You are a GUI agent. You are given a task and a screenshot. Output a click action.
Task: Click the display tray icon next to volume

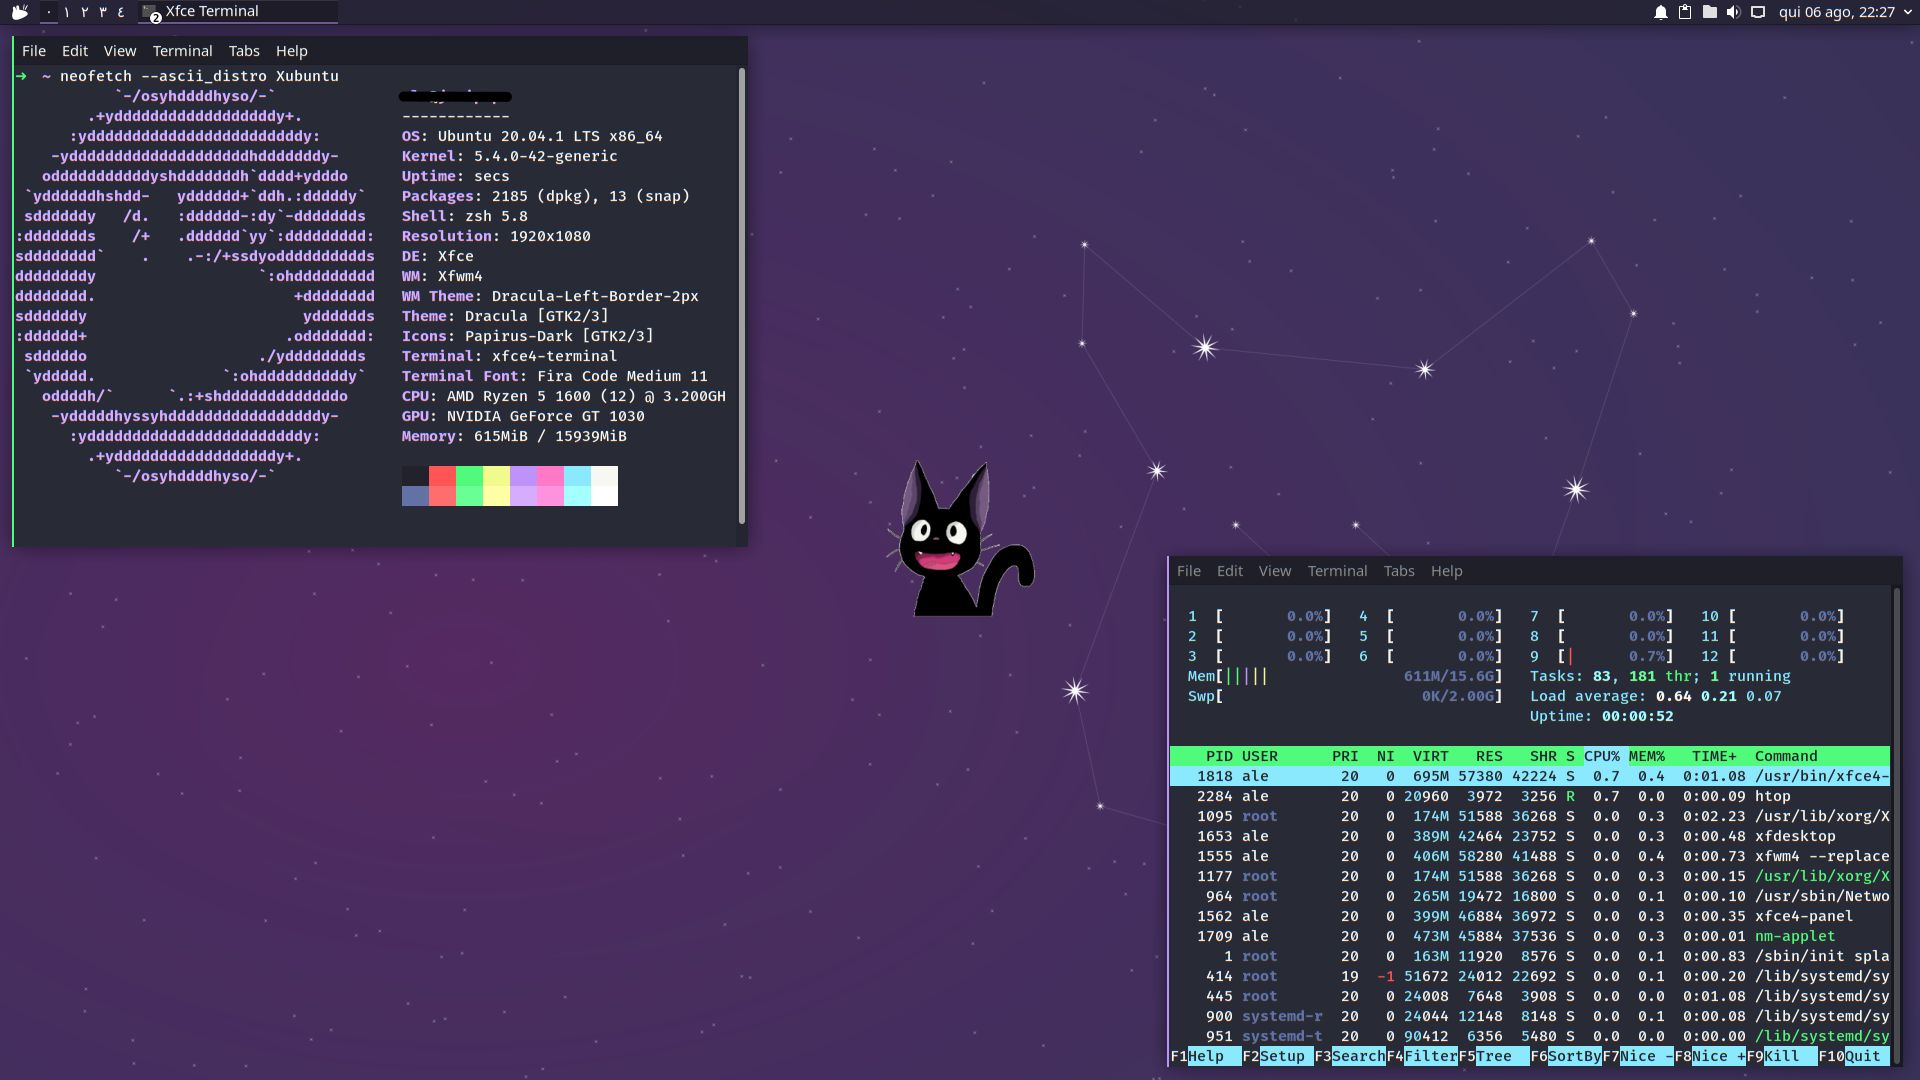point(1758,12)
